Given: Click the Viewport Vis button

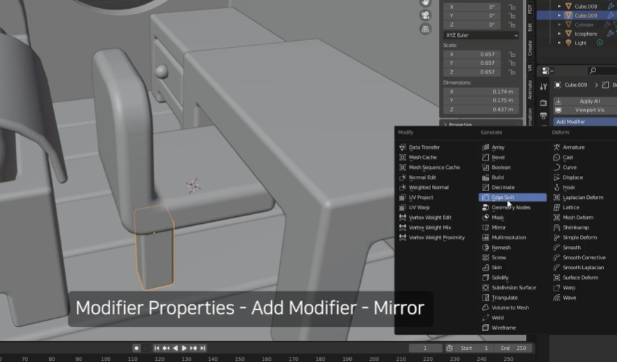Looking at the screenshot, I should click(585, 110).
